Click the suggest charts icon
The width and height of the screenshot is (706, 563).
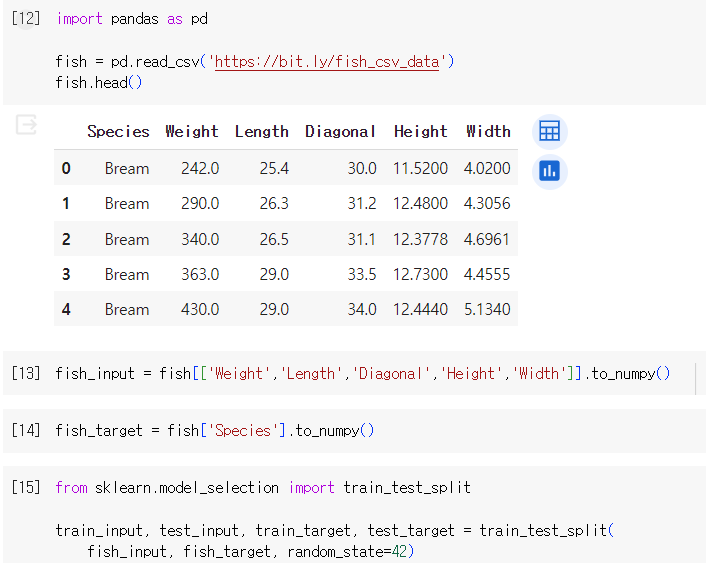(549, 171)
